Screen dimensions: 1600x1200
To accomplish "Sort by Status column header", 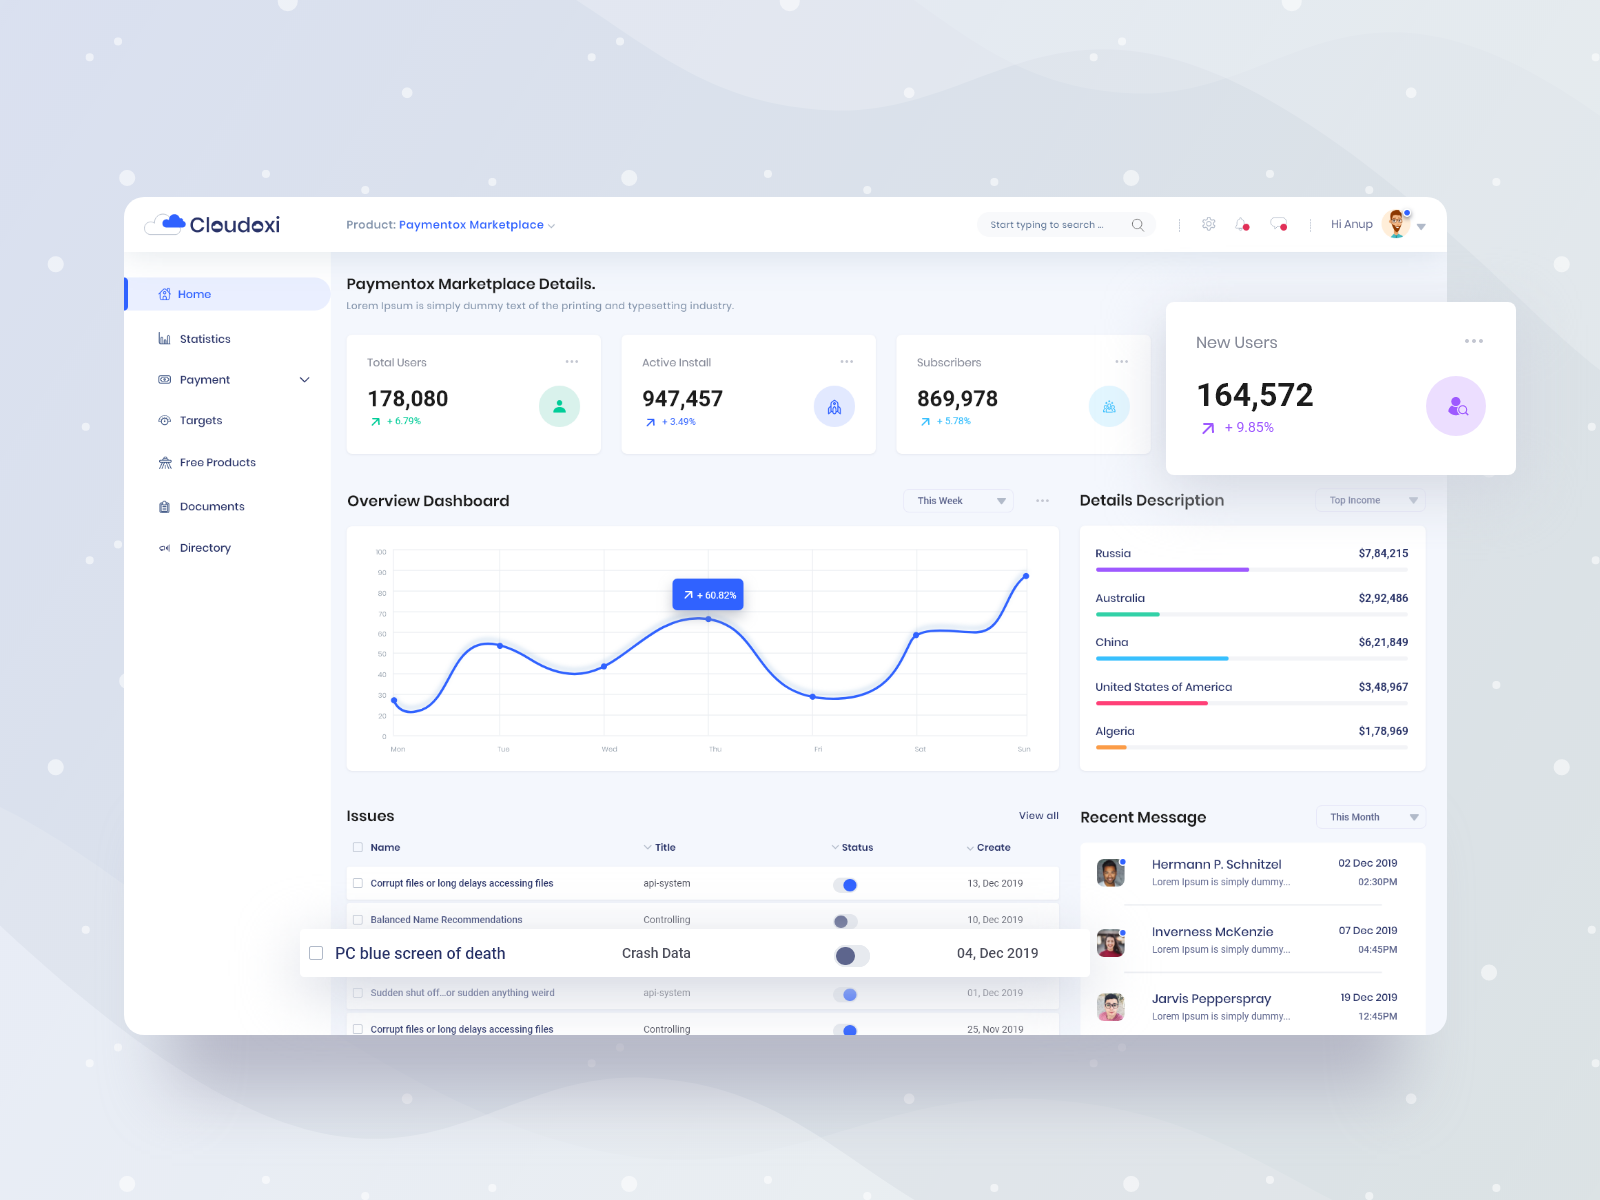I will tap(852, 847).
